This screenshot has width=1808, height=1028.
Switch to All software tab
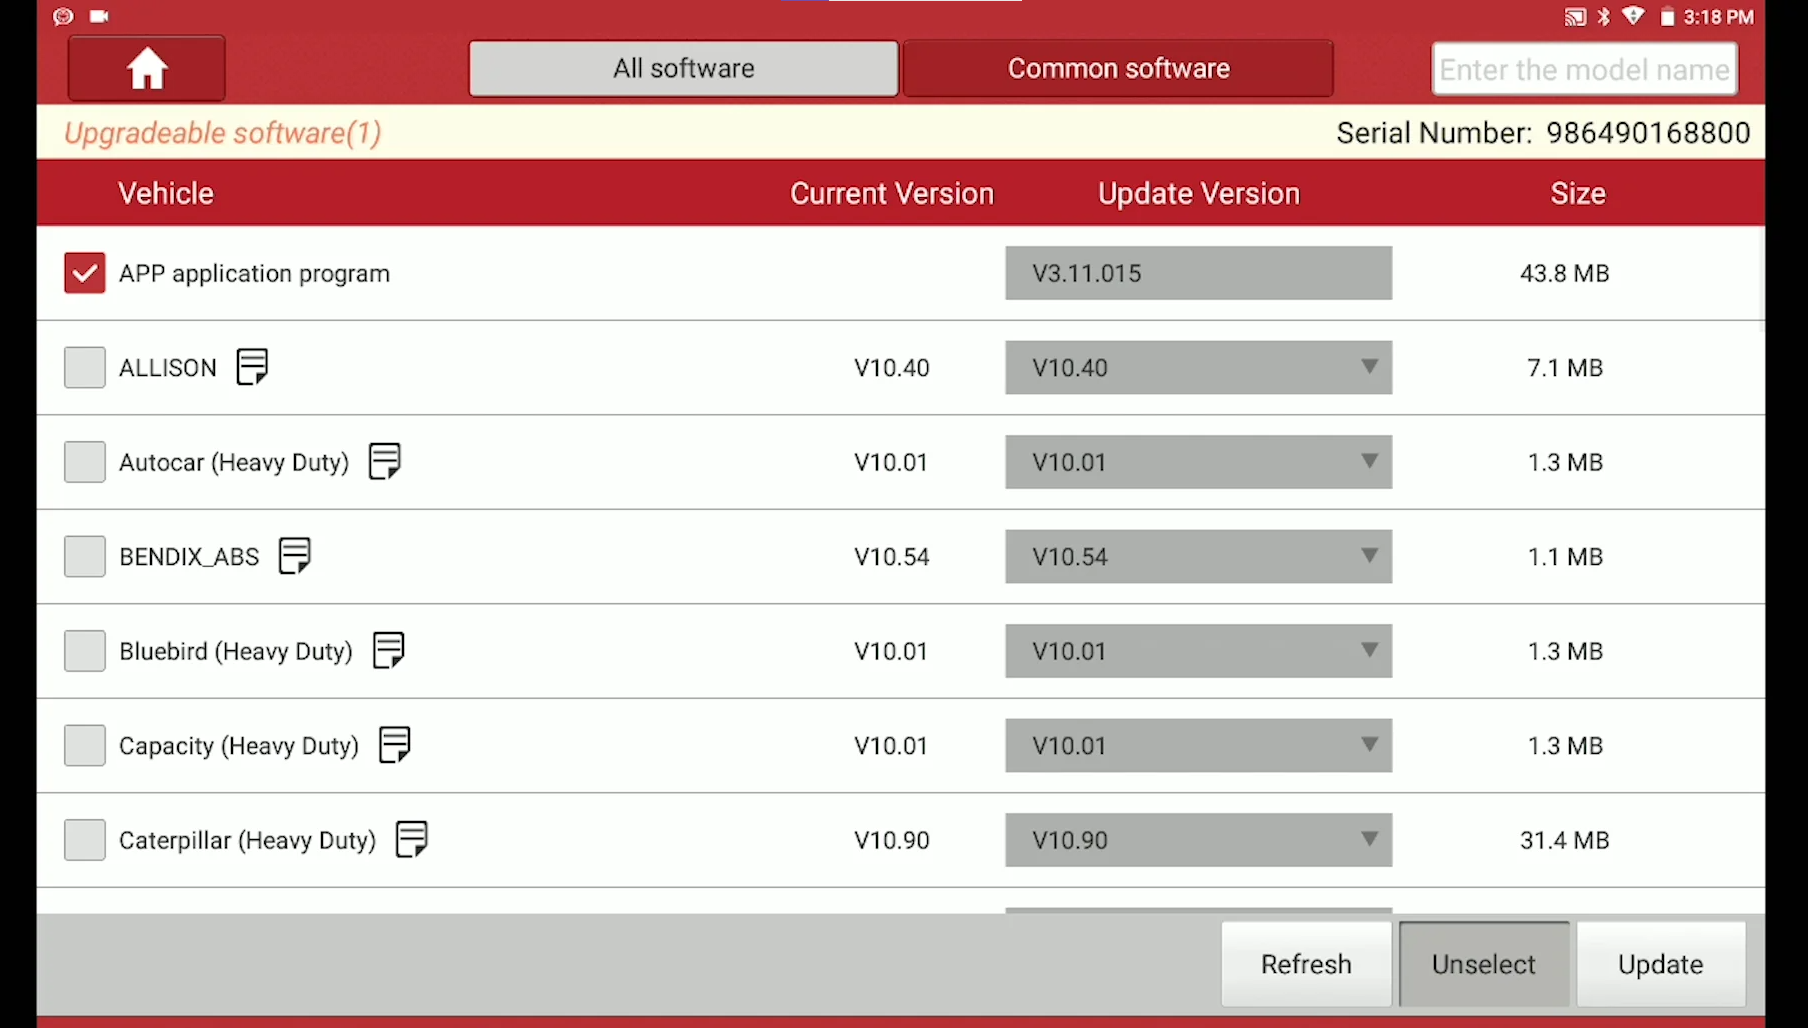pyautogui.click(x=683, y=68)
